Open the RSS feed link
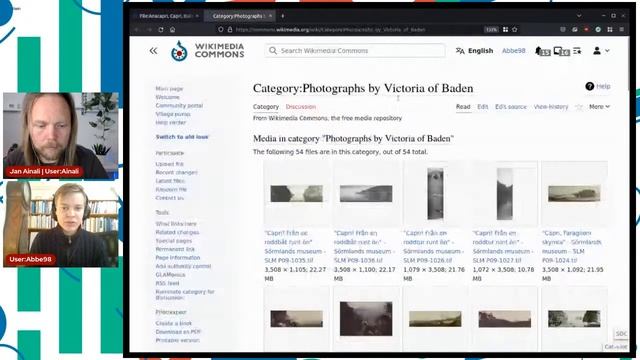 tap(167, 283)
